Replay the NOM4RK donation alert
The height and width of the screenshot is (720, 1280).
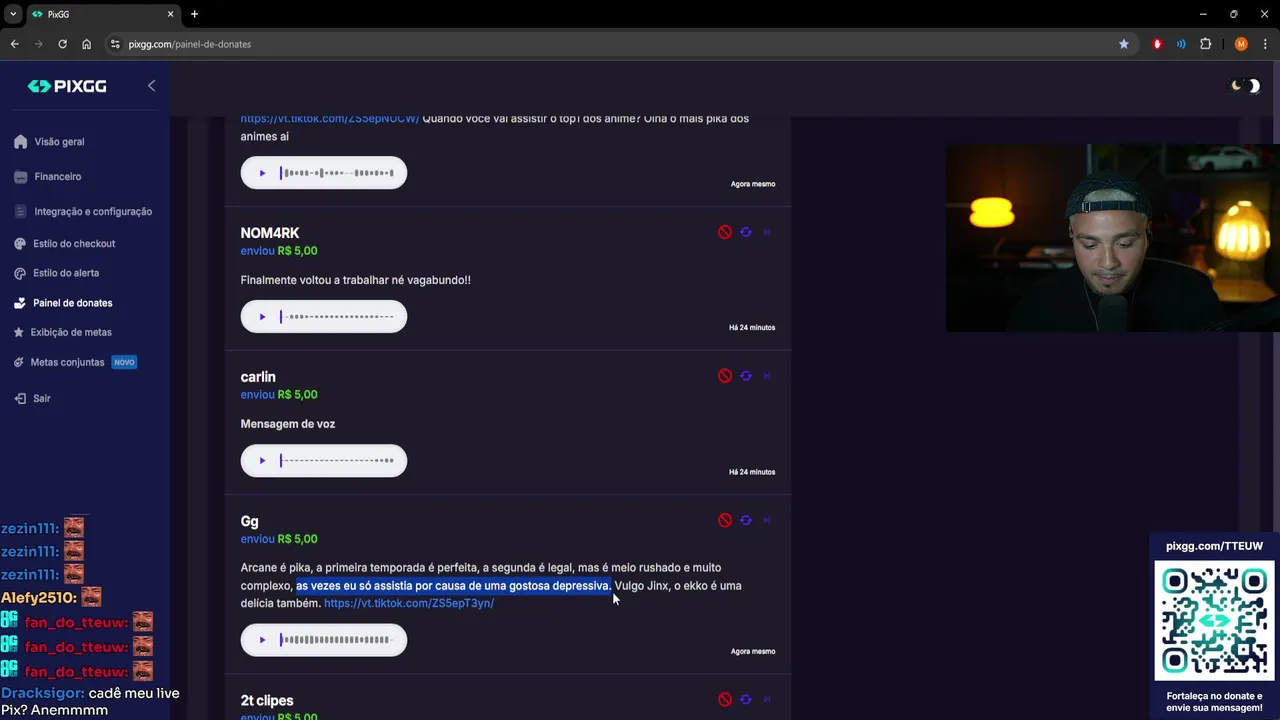746,232
